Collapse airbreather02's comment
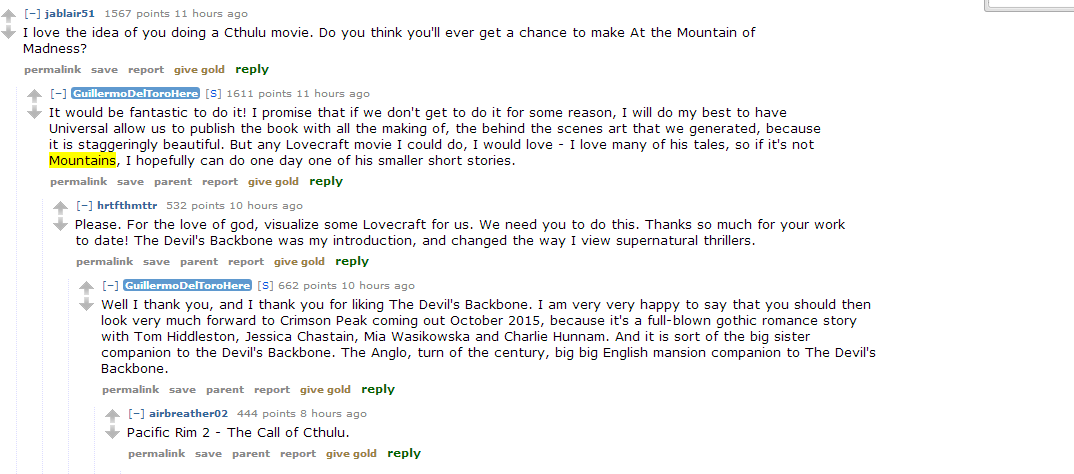The width and height of the screenshot is (1074, 474). click(136, 414)
